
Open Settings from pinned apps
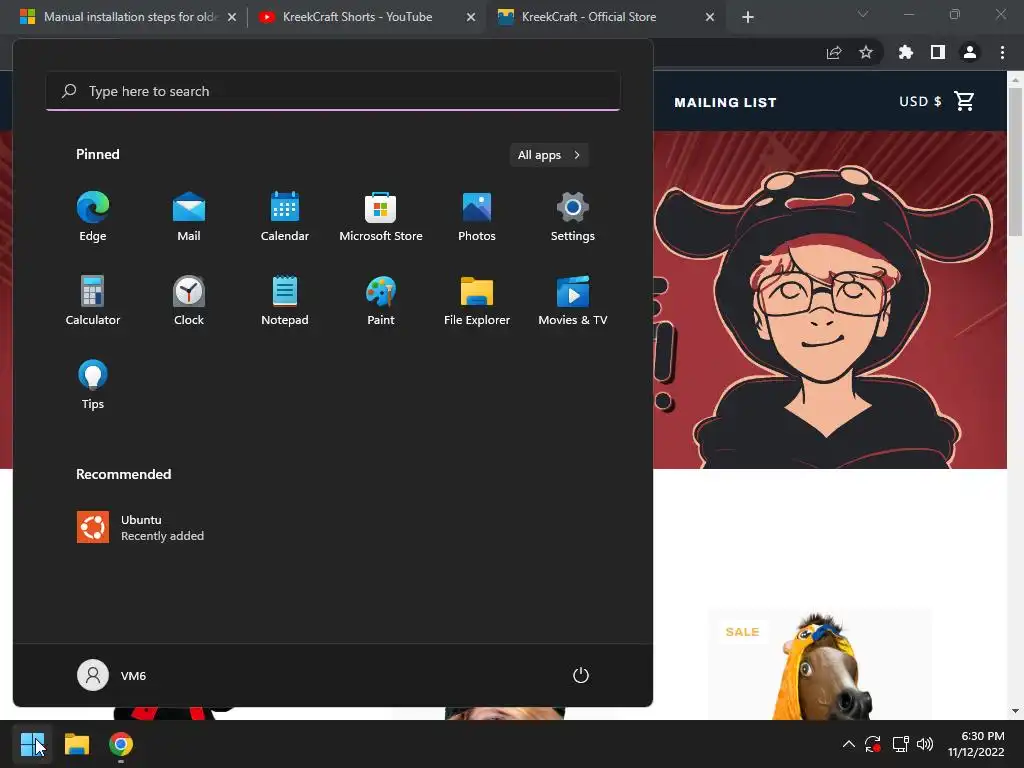(x=573, y=217)
